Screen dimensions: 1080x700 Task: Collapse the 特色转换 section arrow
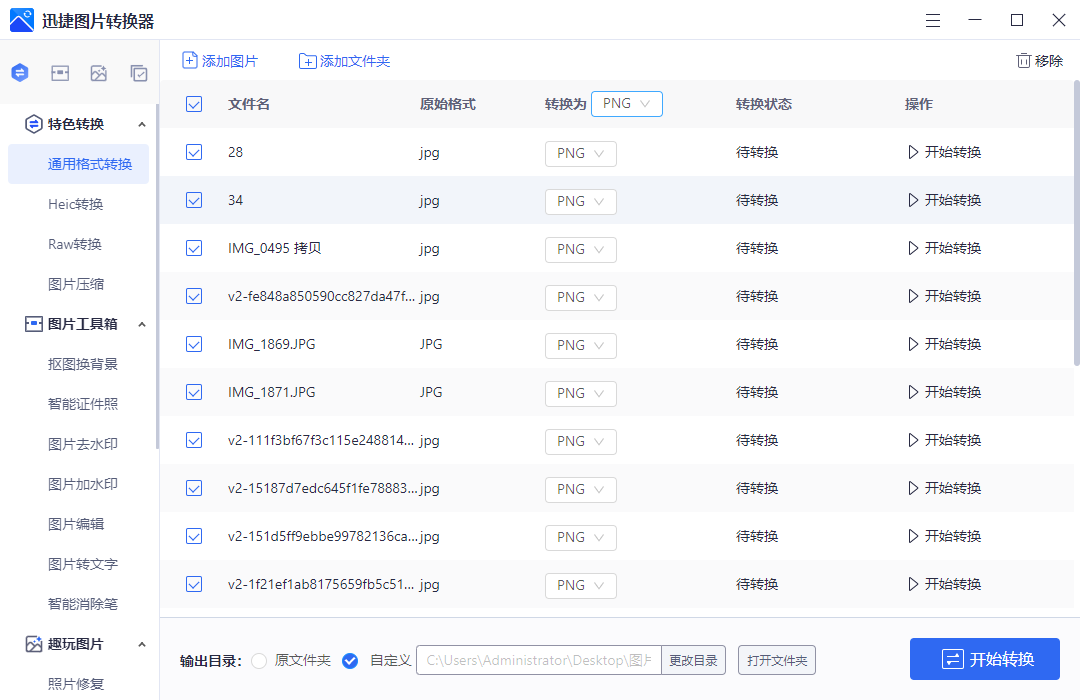point(142,125)
